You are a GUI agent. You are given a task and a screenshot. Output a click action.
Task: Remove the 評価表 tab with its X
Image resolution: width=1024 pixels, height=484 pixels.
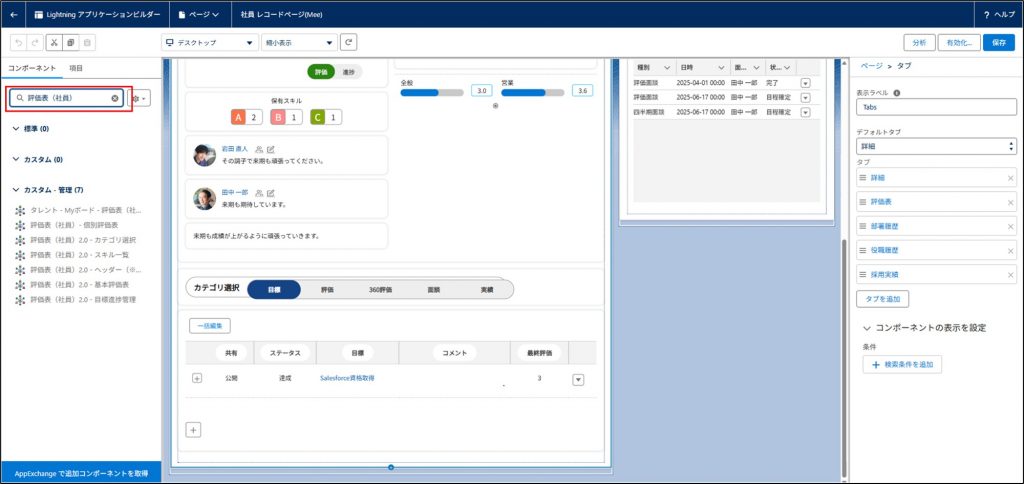(1010, 202)
